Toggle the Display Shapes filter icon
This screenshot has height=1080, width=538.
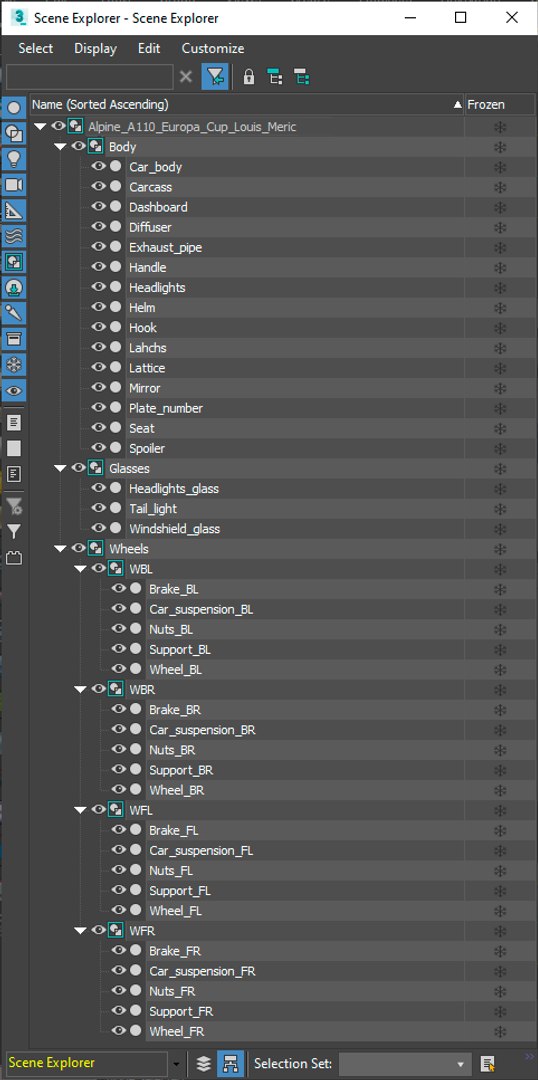click(14, 134)
